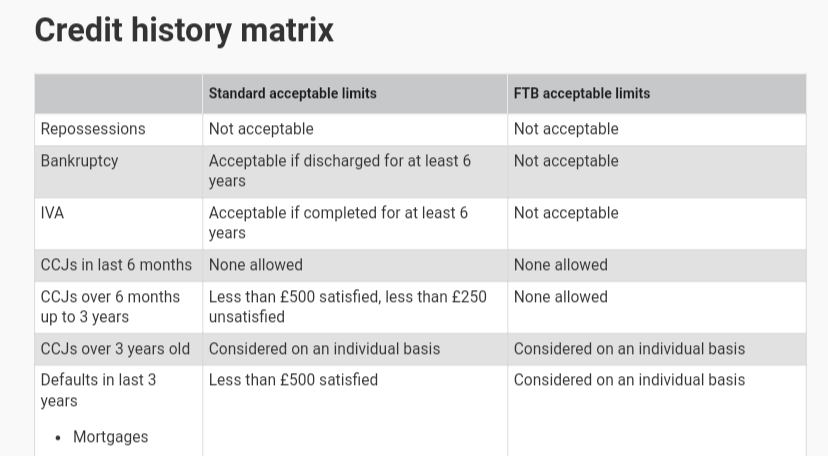
Task: Click the "CCJs over 3 years old" label
Action: click(115, 349)
